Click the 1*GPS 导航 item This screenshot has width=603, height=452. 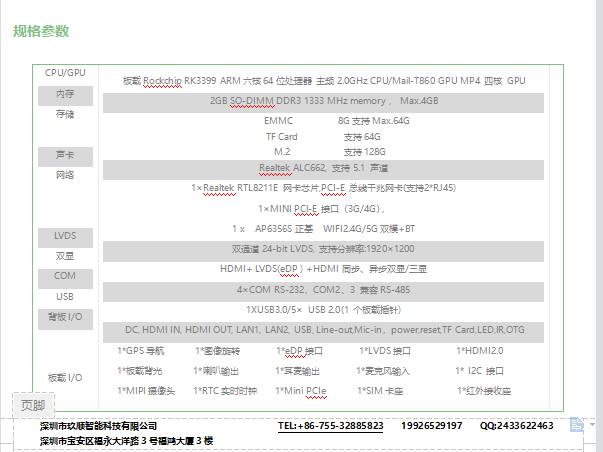[x=140, y=351]
